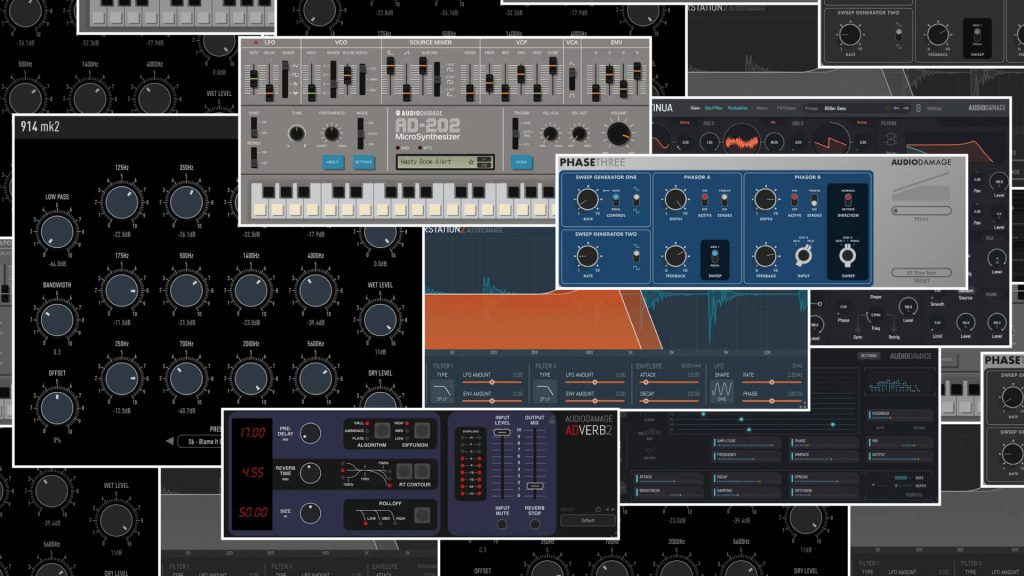Screen dimensions: 1024x576
Task: Click the Volume knob on the AD-202
Action: (618, 133)
